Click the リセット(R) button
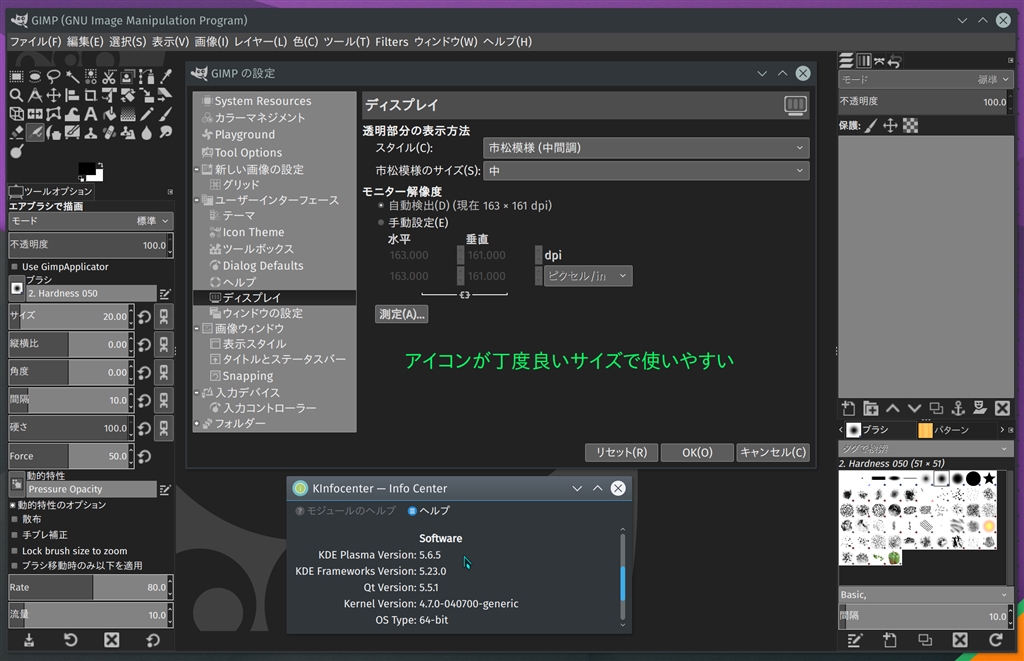The width and height of the screenshot is (1024, 661). click(621, 452)
